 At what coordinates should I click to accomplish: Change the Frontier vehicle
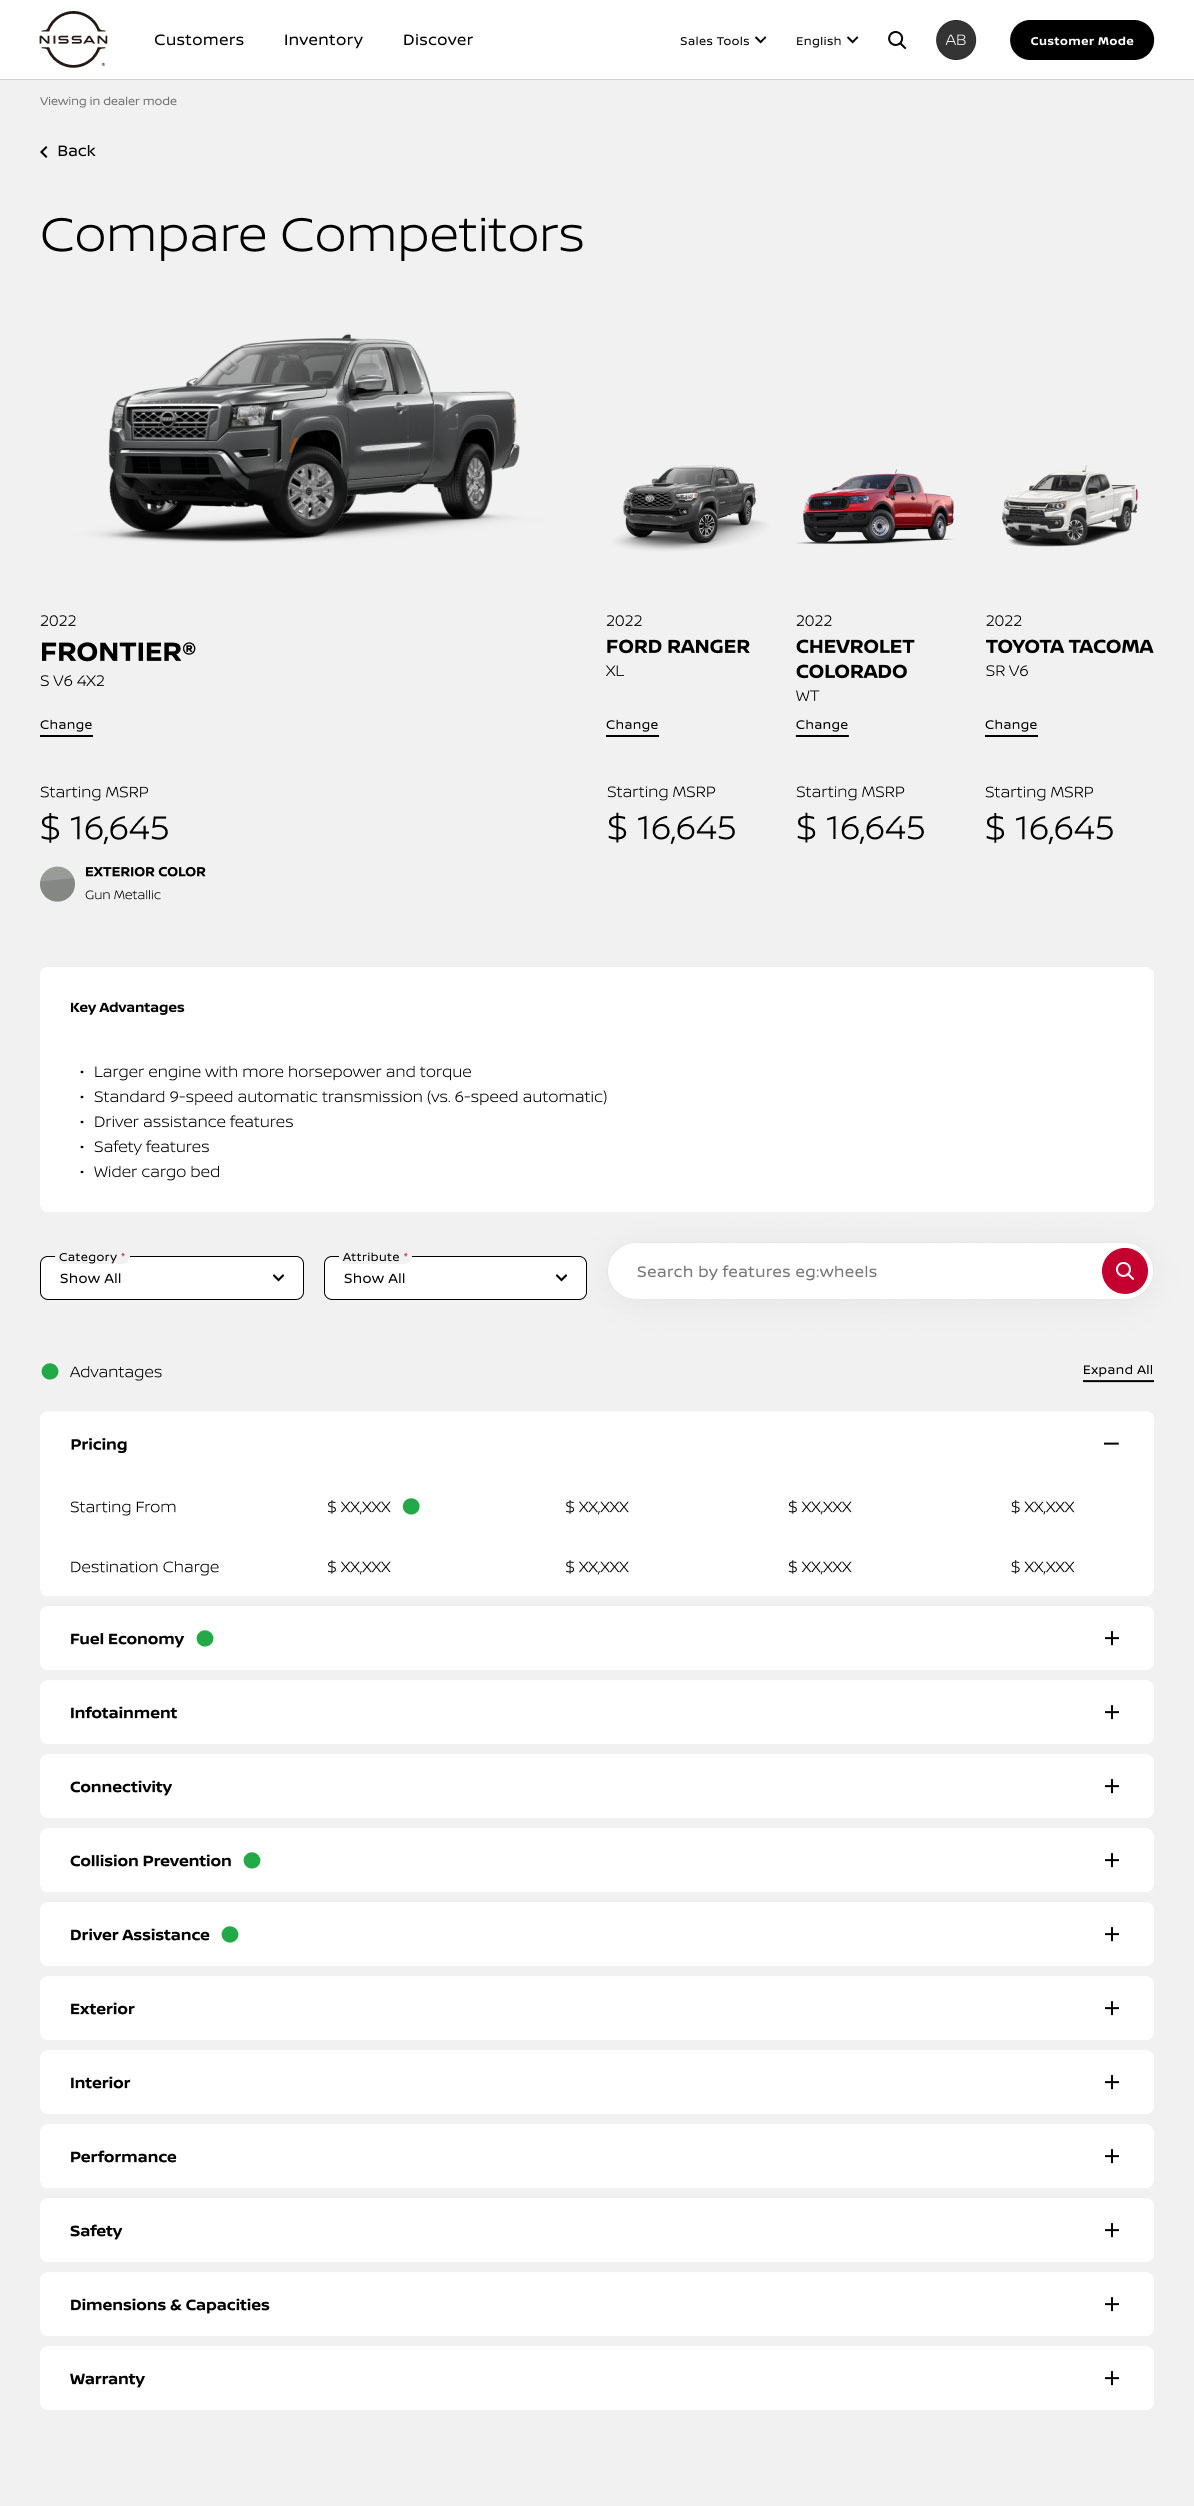tap(66, 725)
